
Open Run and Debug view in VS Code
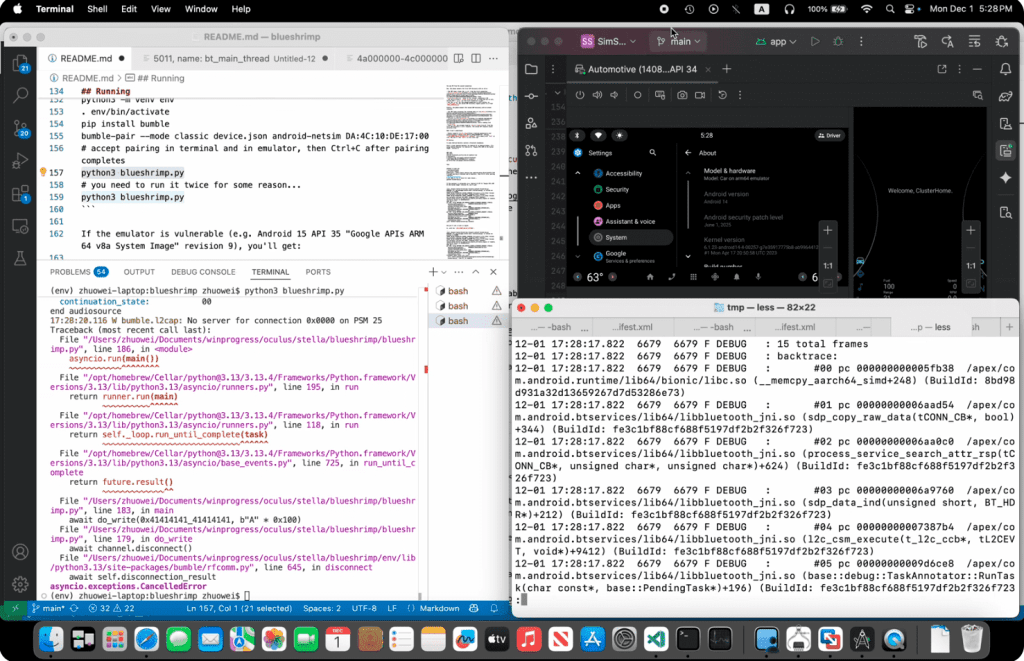21,161
